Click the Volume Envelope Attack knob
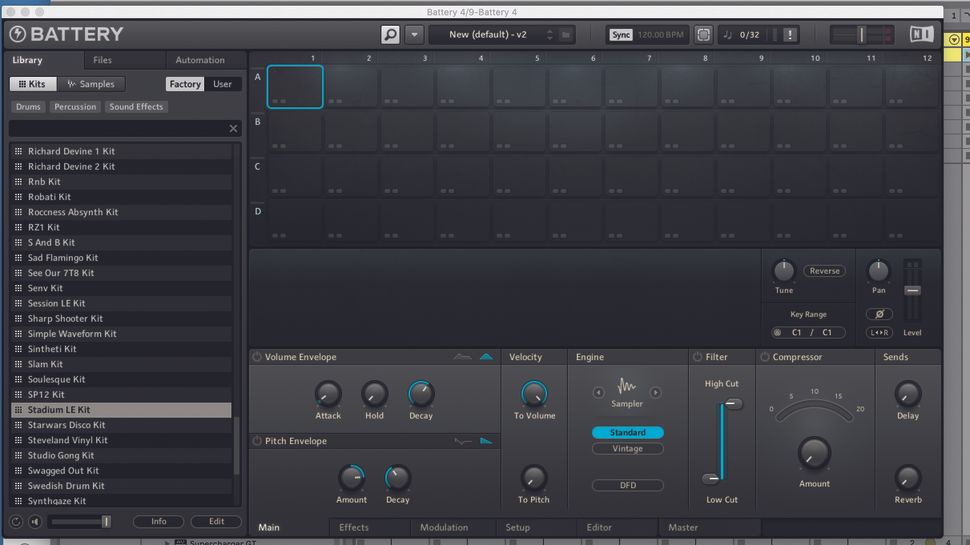 [x=328, y=394]
